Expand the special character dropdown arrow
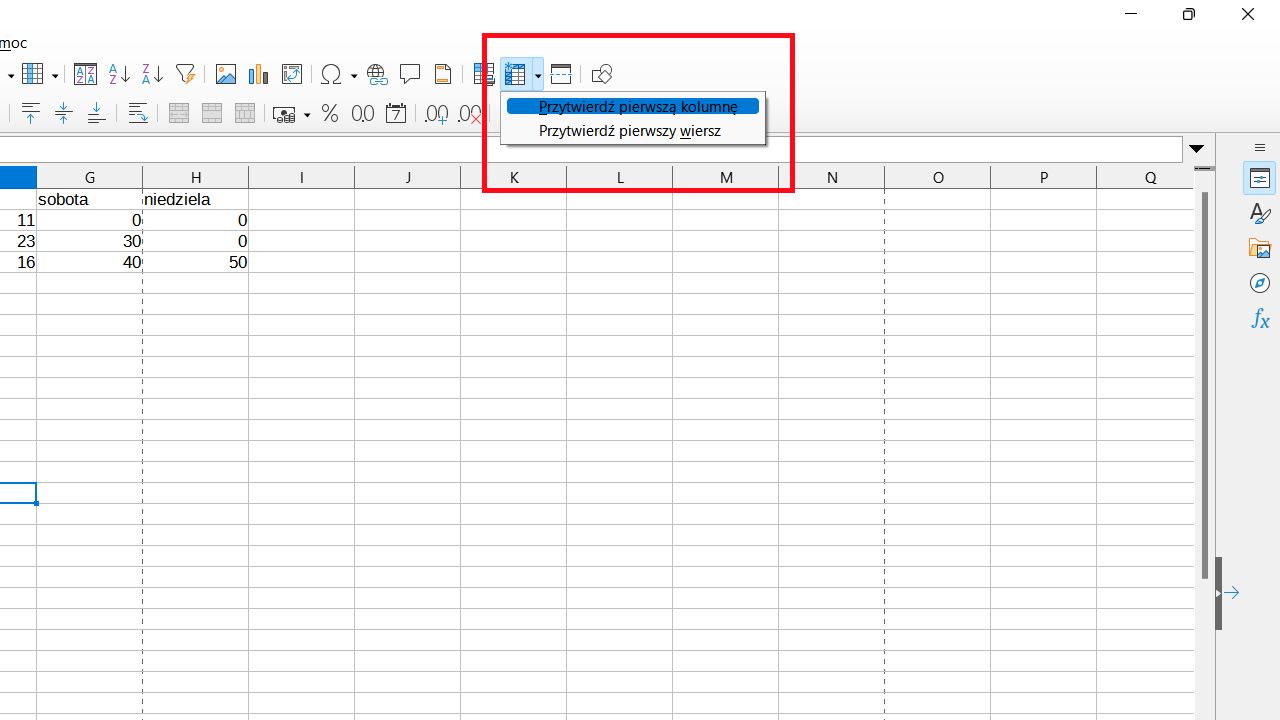Screen dimensions: 1280x720 coord(353,74)
